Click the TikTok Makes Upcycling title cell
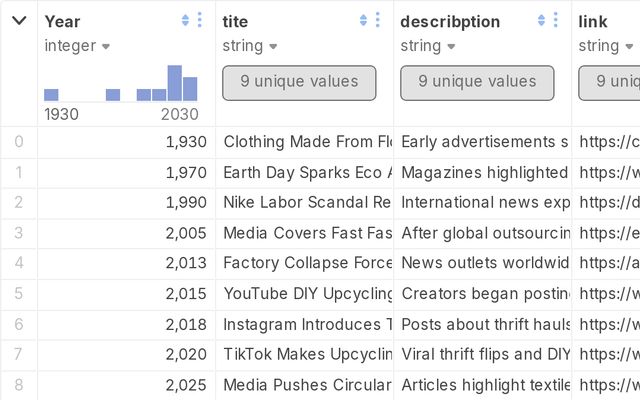The height and width of the screenshot is (400, 640). [307, 354]
